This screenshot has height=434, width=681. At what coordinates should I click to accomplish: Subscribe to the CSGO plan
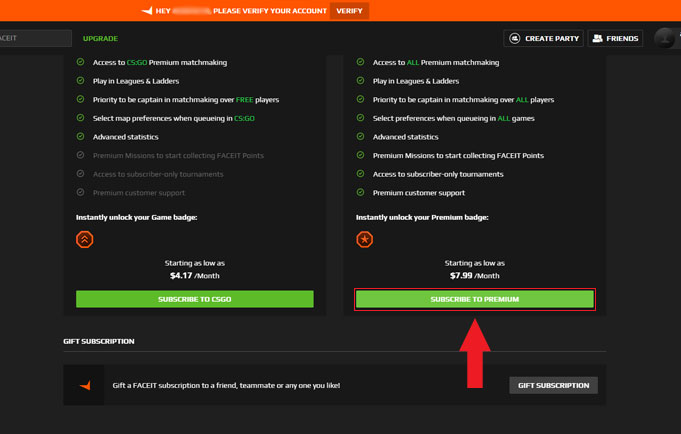click(195, 299)
